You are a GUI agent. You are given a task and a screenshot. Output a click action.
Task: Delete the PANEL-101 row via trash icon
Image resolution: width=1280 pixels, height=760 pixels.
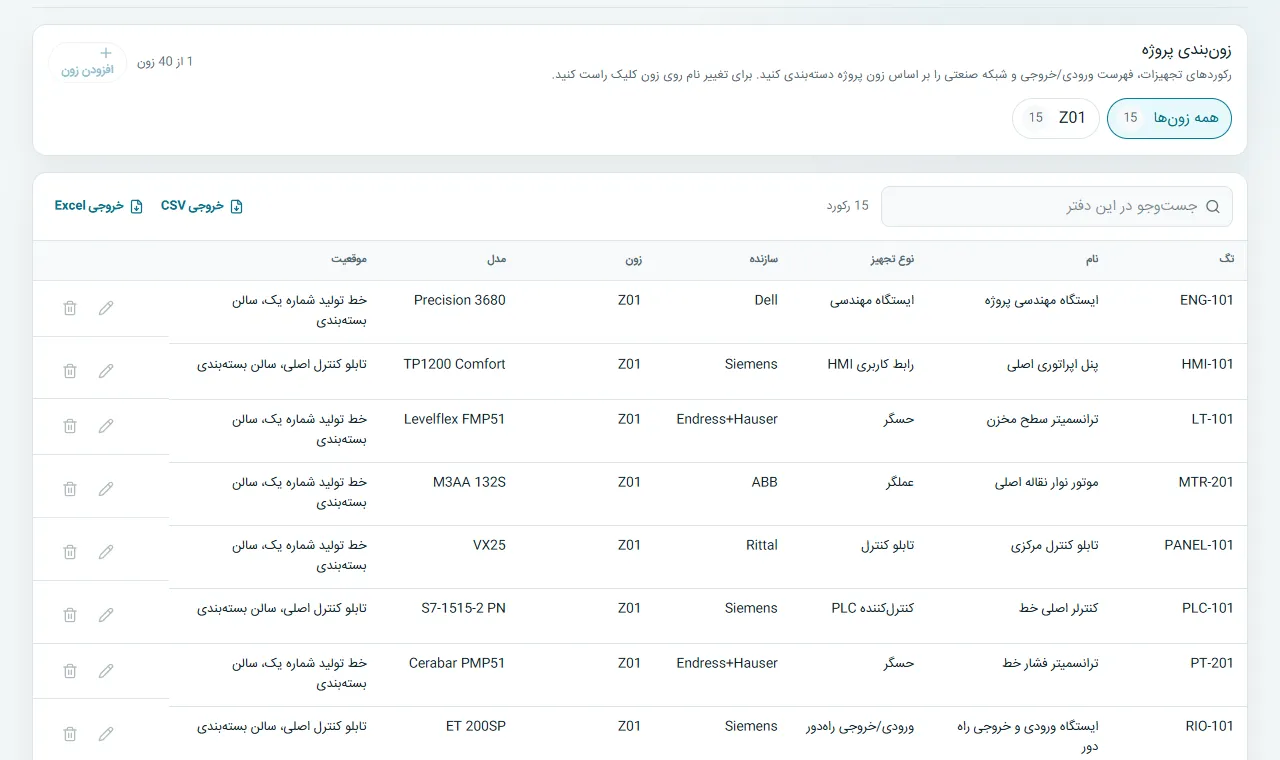tap(70, 552)
